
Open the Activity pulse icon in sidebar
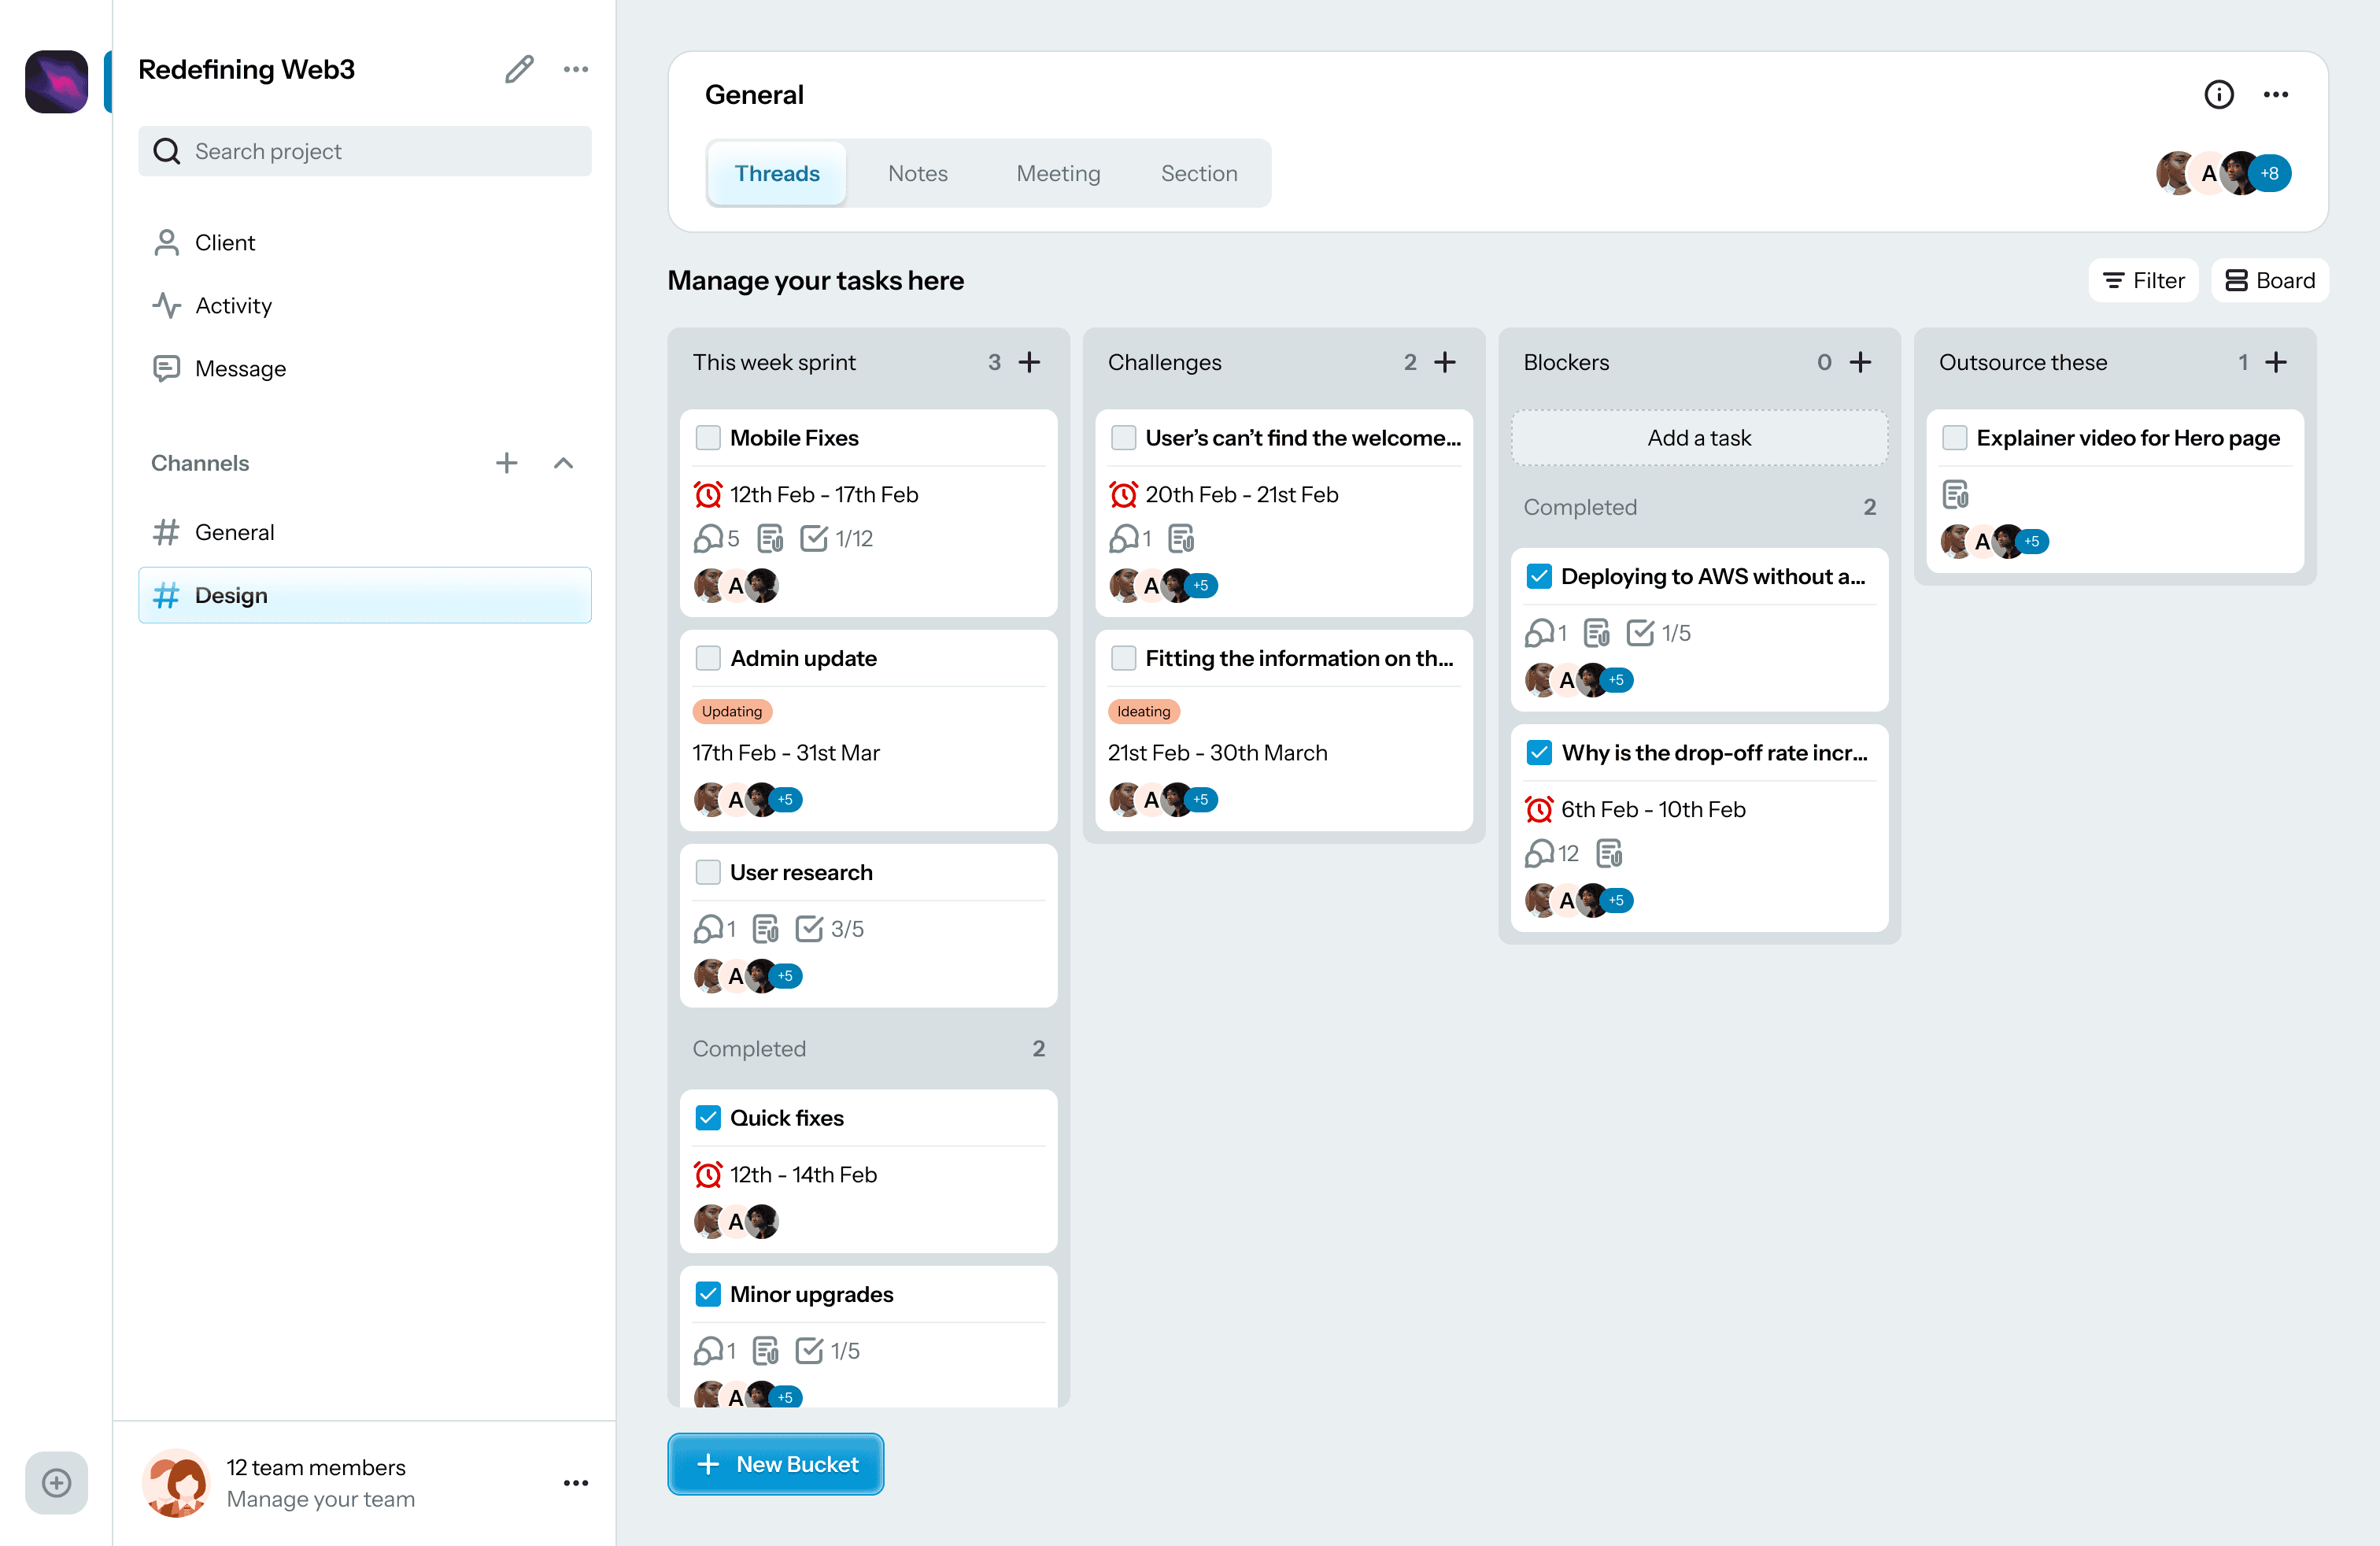point(166,305)
